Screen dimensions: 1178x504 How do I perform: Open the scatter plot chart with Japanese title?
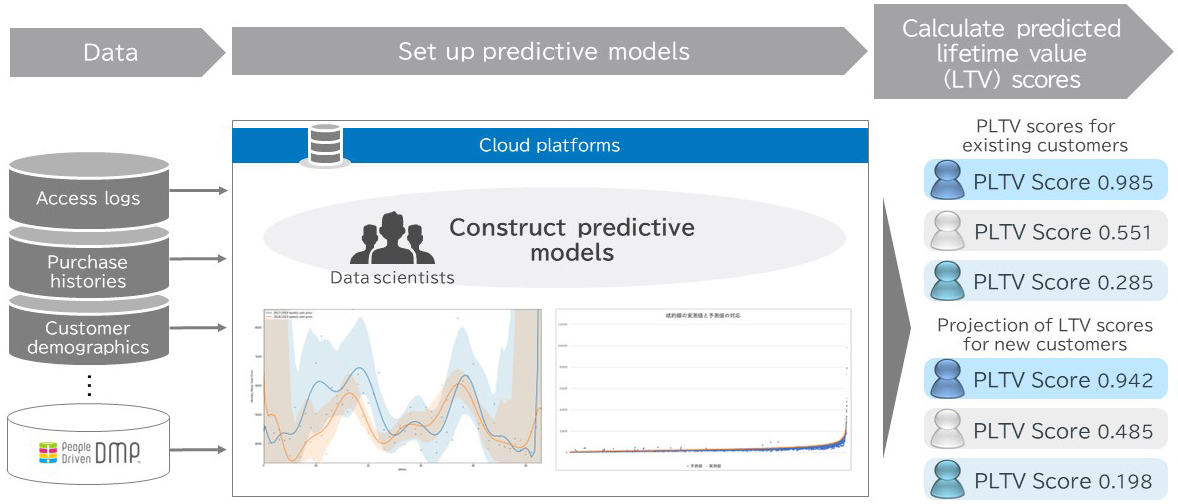(703, 388)
